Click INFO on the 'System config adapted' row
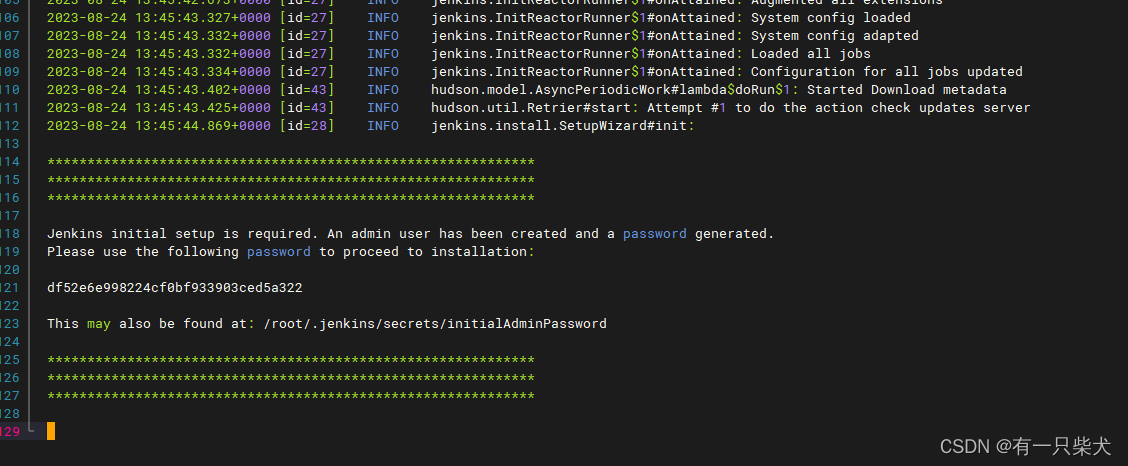Viewport: 1128px width, 466px height. pyautogui.click(x=383, y=36)
